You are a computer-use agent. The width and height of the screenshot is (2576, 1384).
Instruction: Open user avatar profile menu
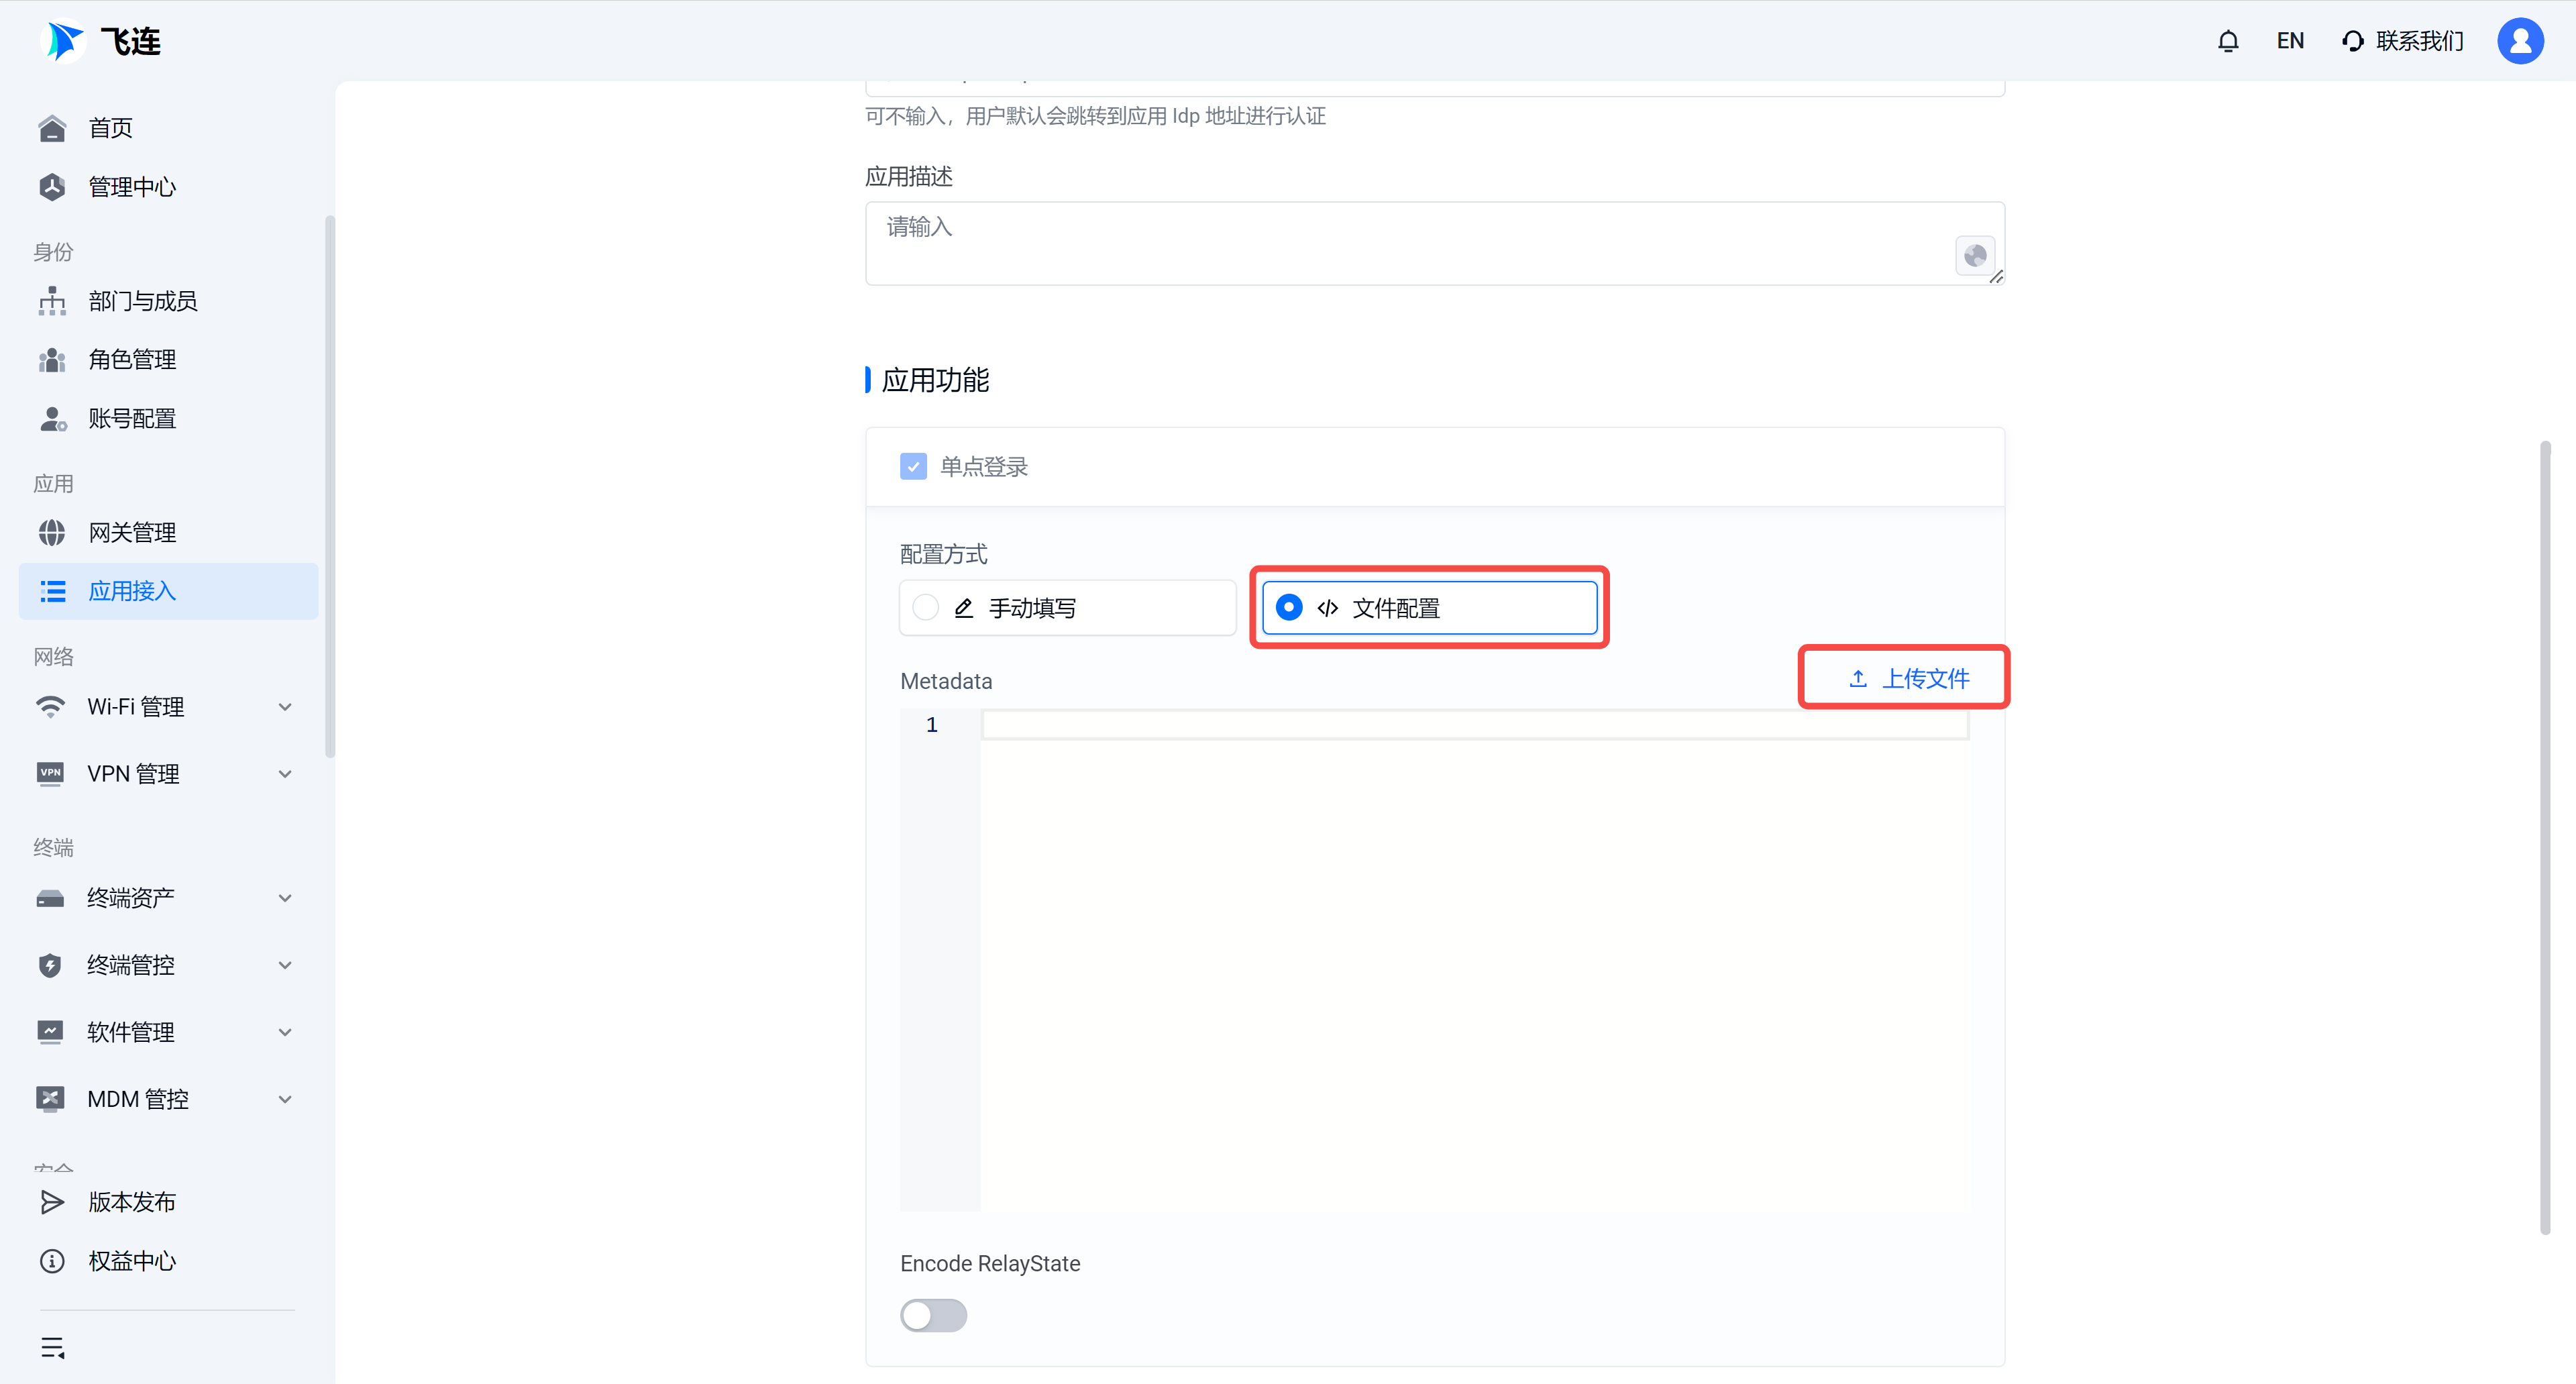click(x=2520, y=41)
